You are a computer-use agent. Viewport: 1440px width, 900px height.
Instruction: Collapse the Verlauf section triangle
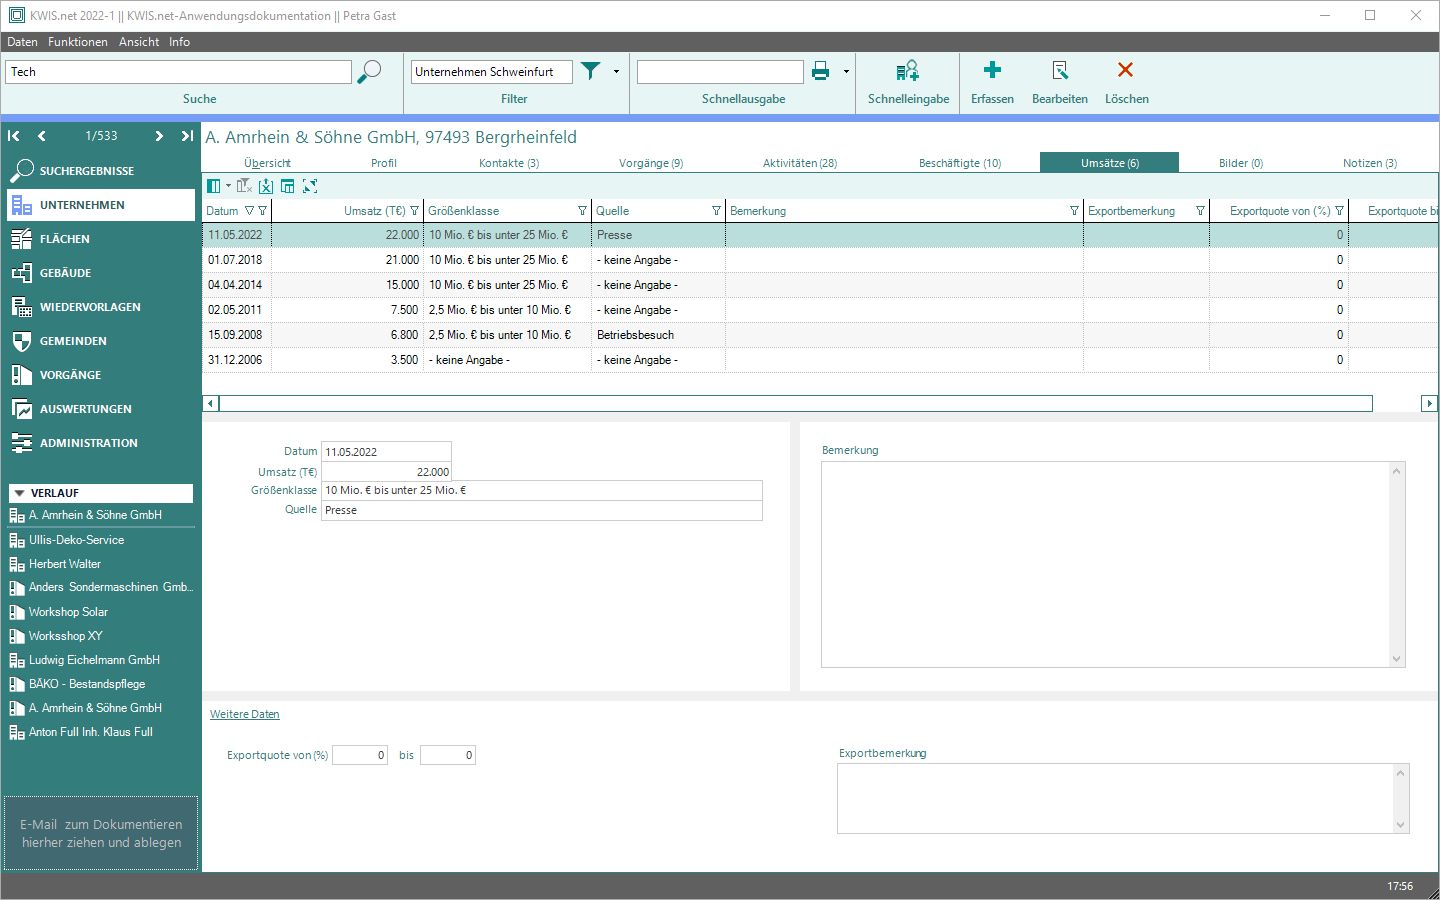pyautogui.click(x=19, y=493)
